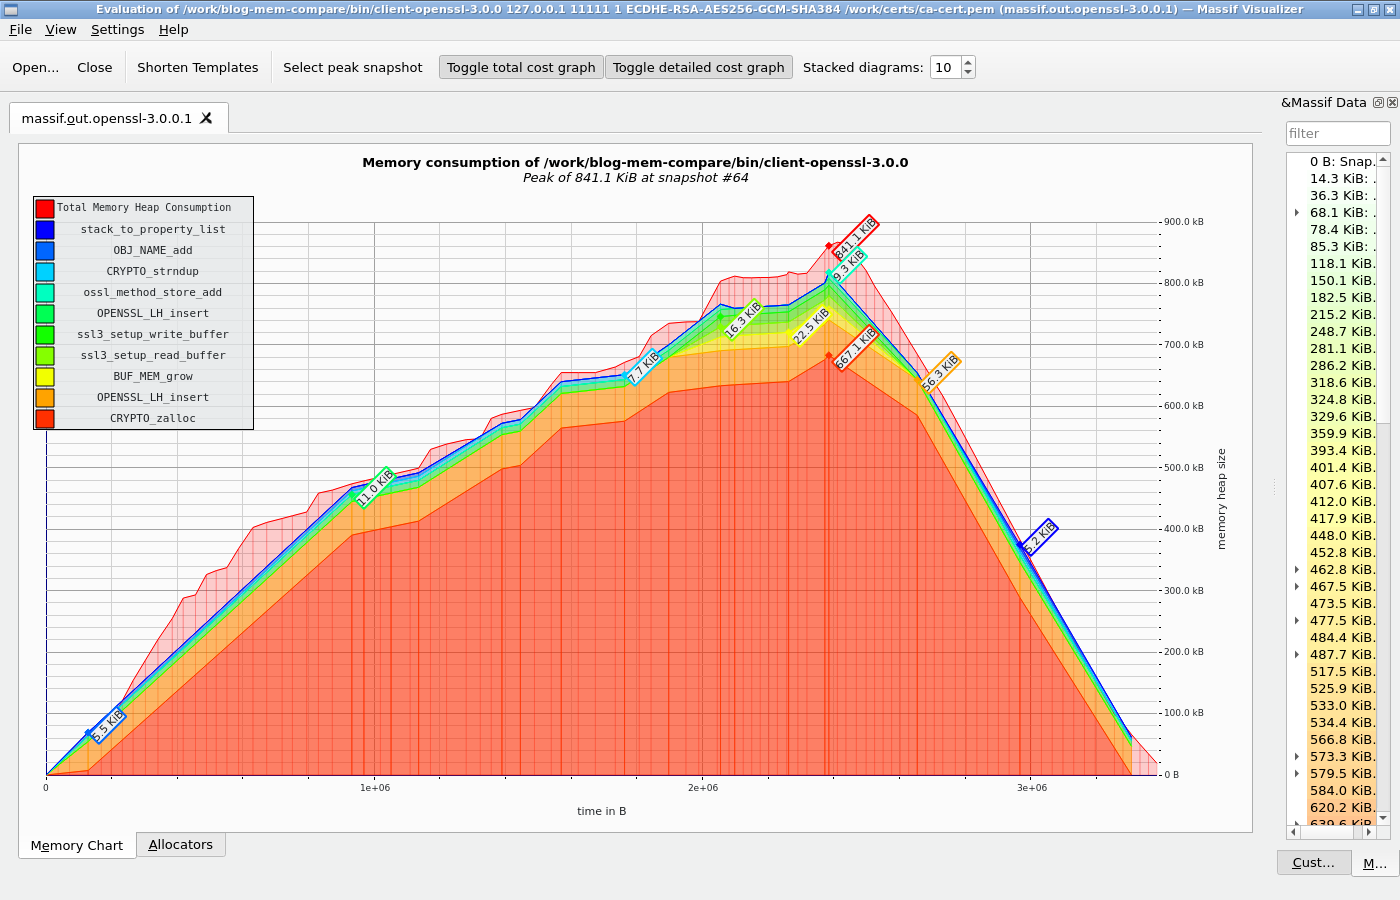1400x900 pixels.
Task: Close the massif.out.openssl-3.0.0.1 tab
Action: pyautogui.click(x=206, y=118)
